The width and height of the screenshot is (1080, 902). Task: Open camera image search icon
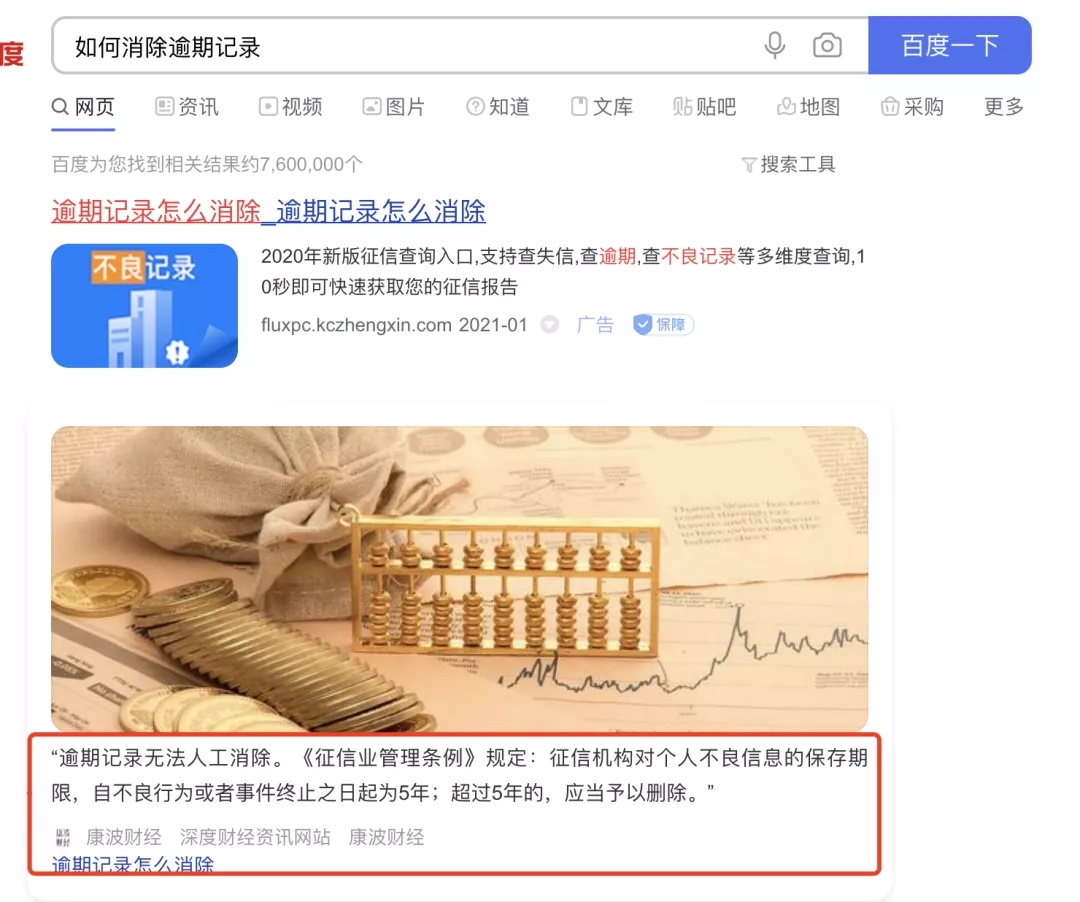coord(827,45)
